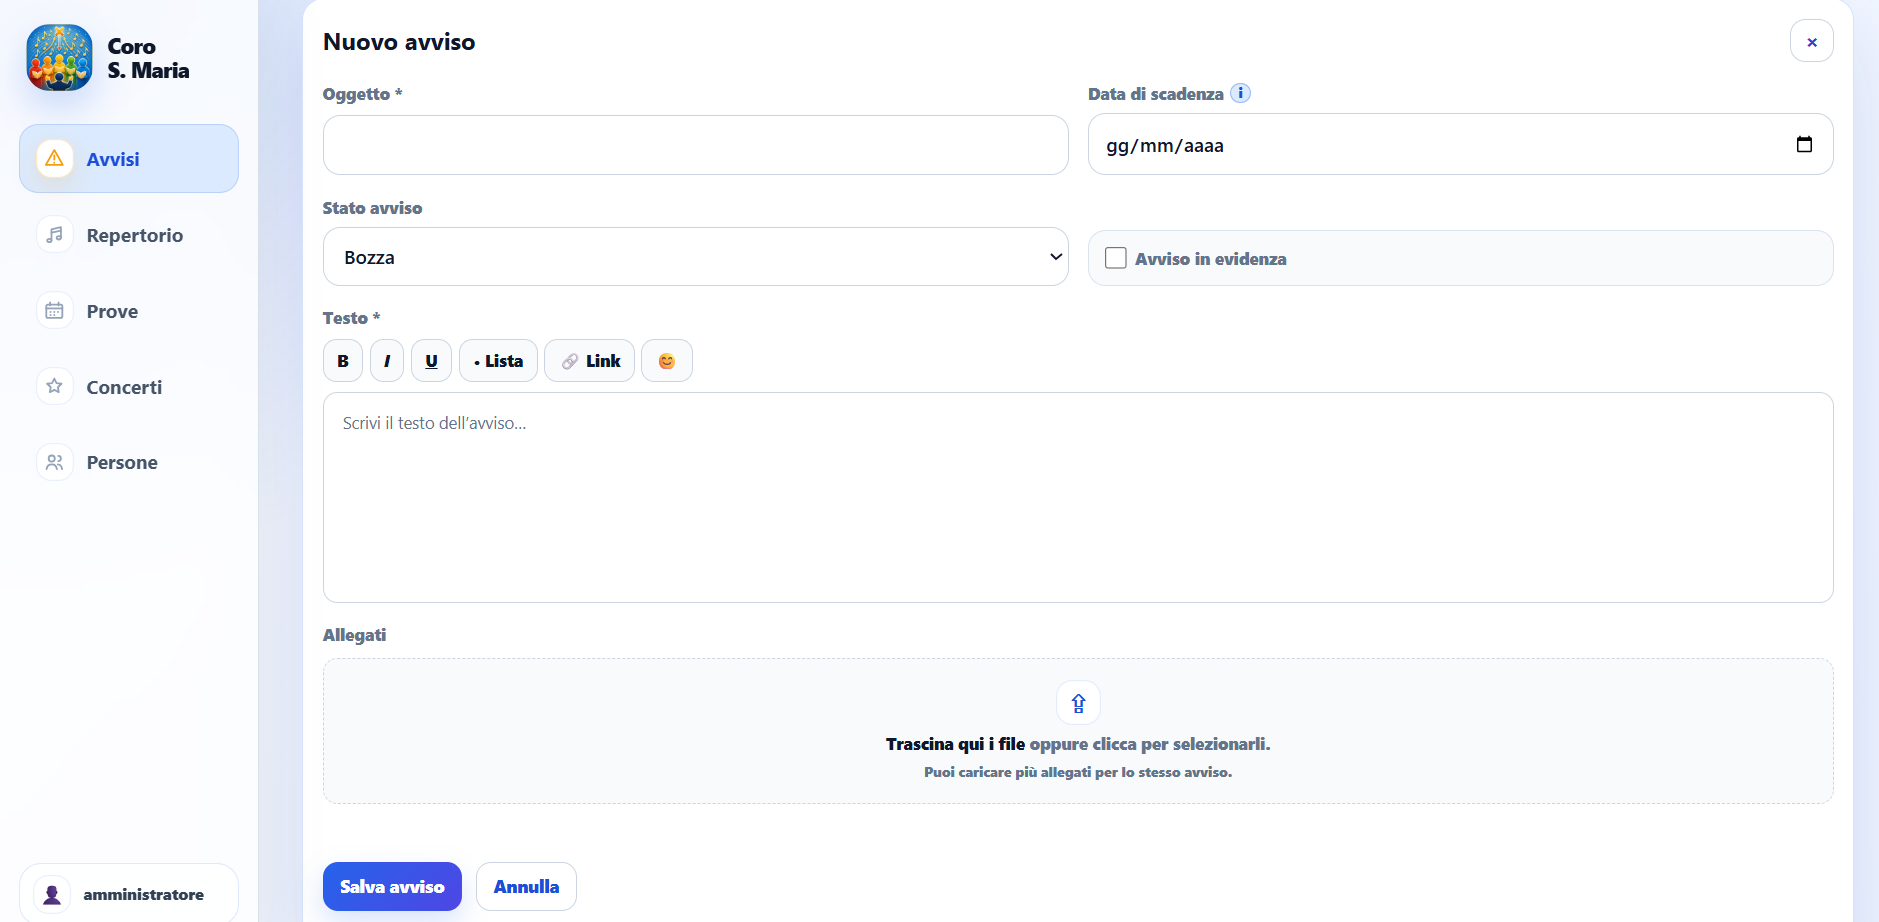
Task: Click the Repertorio music note icon
Action: [55, 234]
